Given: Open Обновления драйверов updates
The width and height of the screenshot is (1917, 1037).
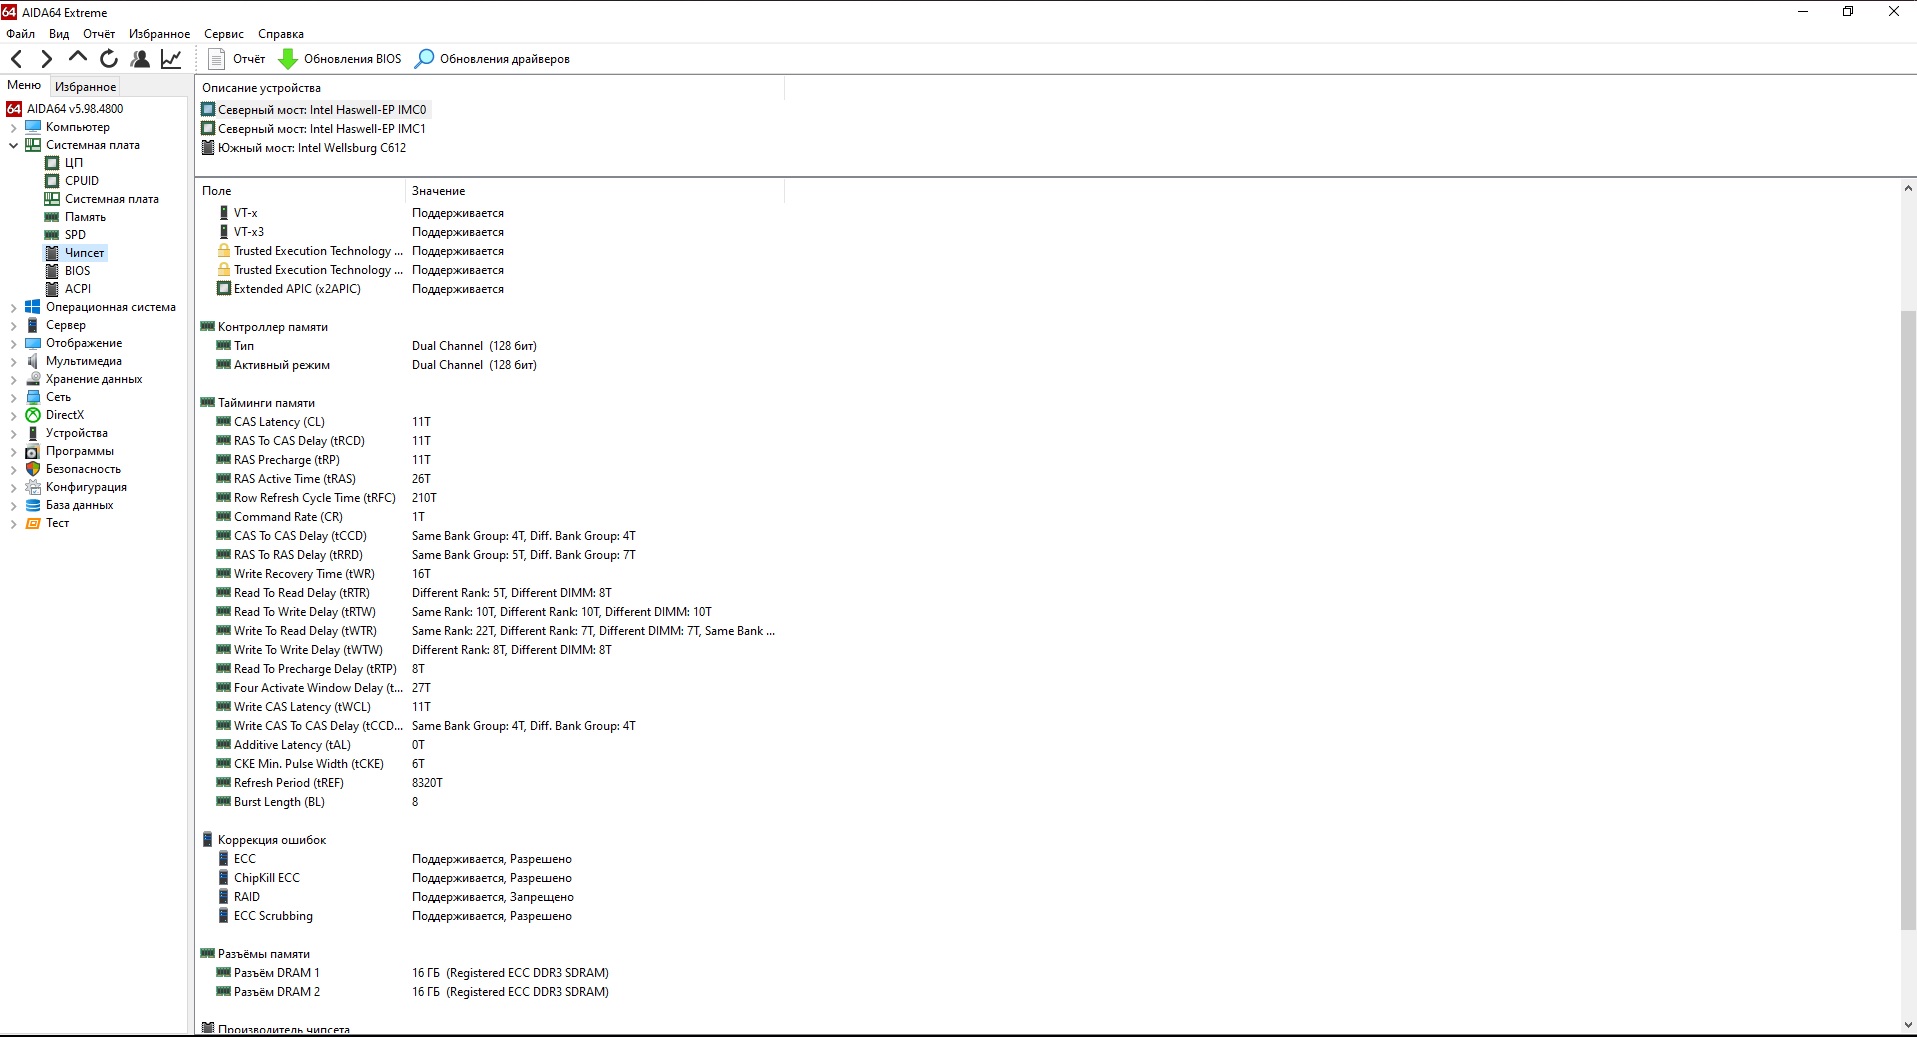Looking at the screenshot, I should point(492,59).
